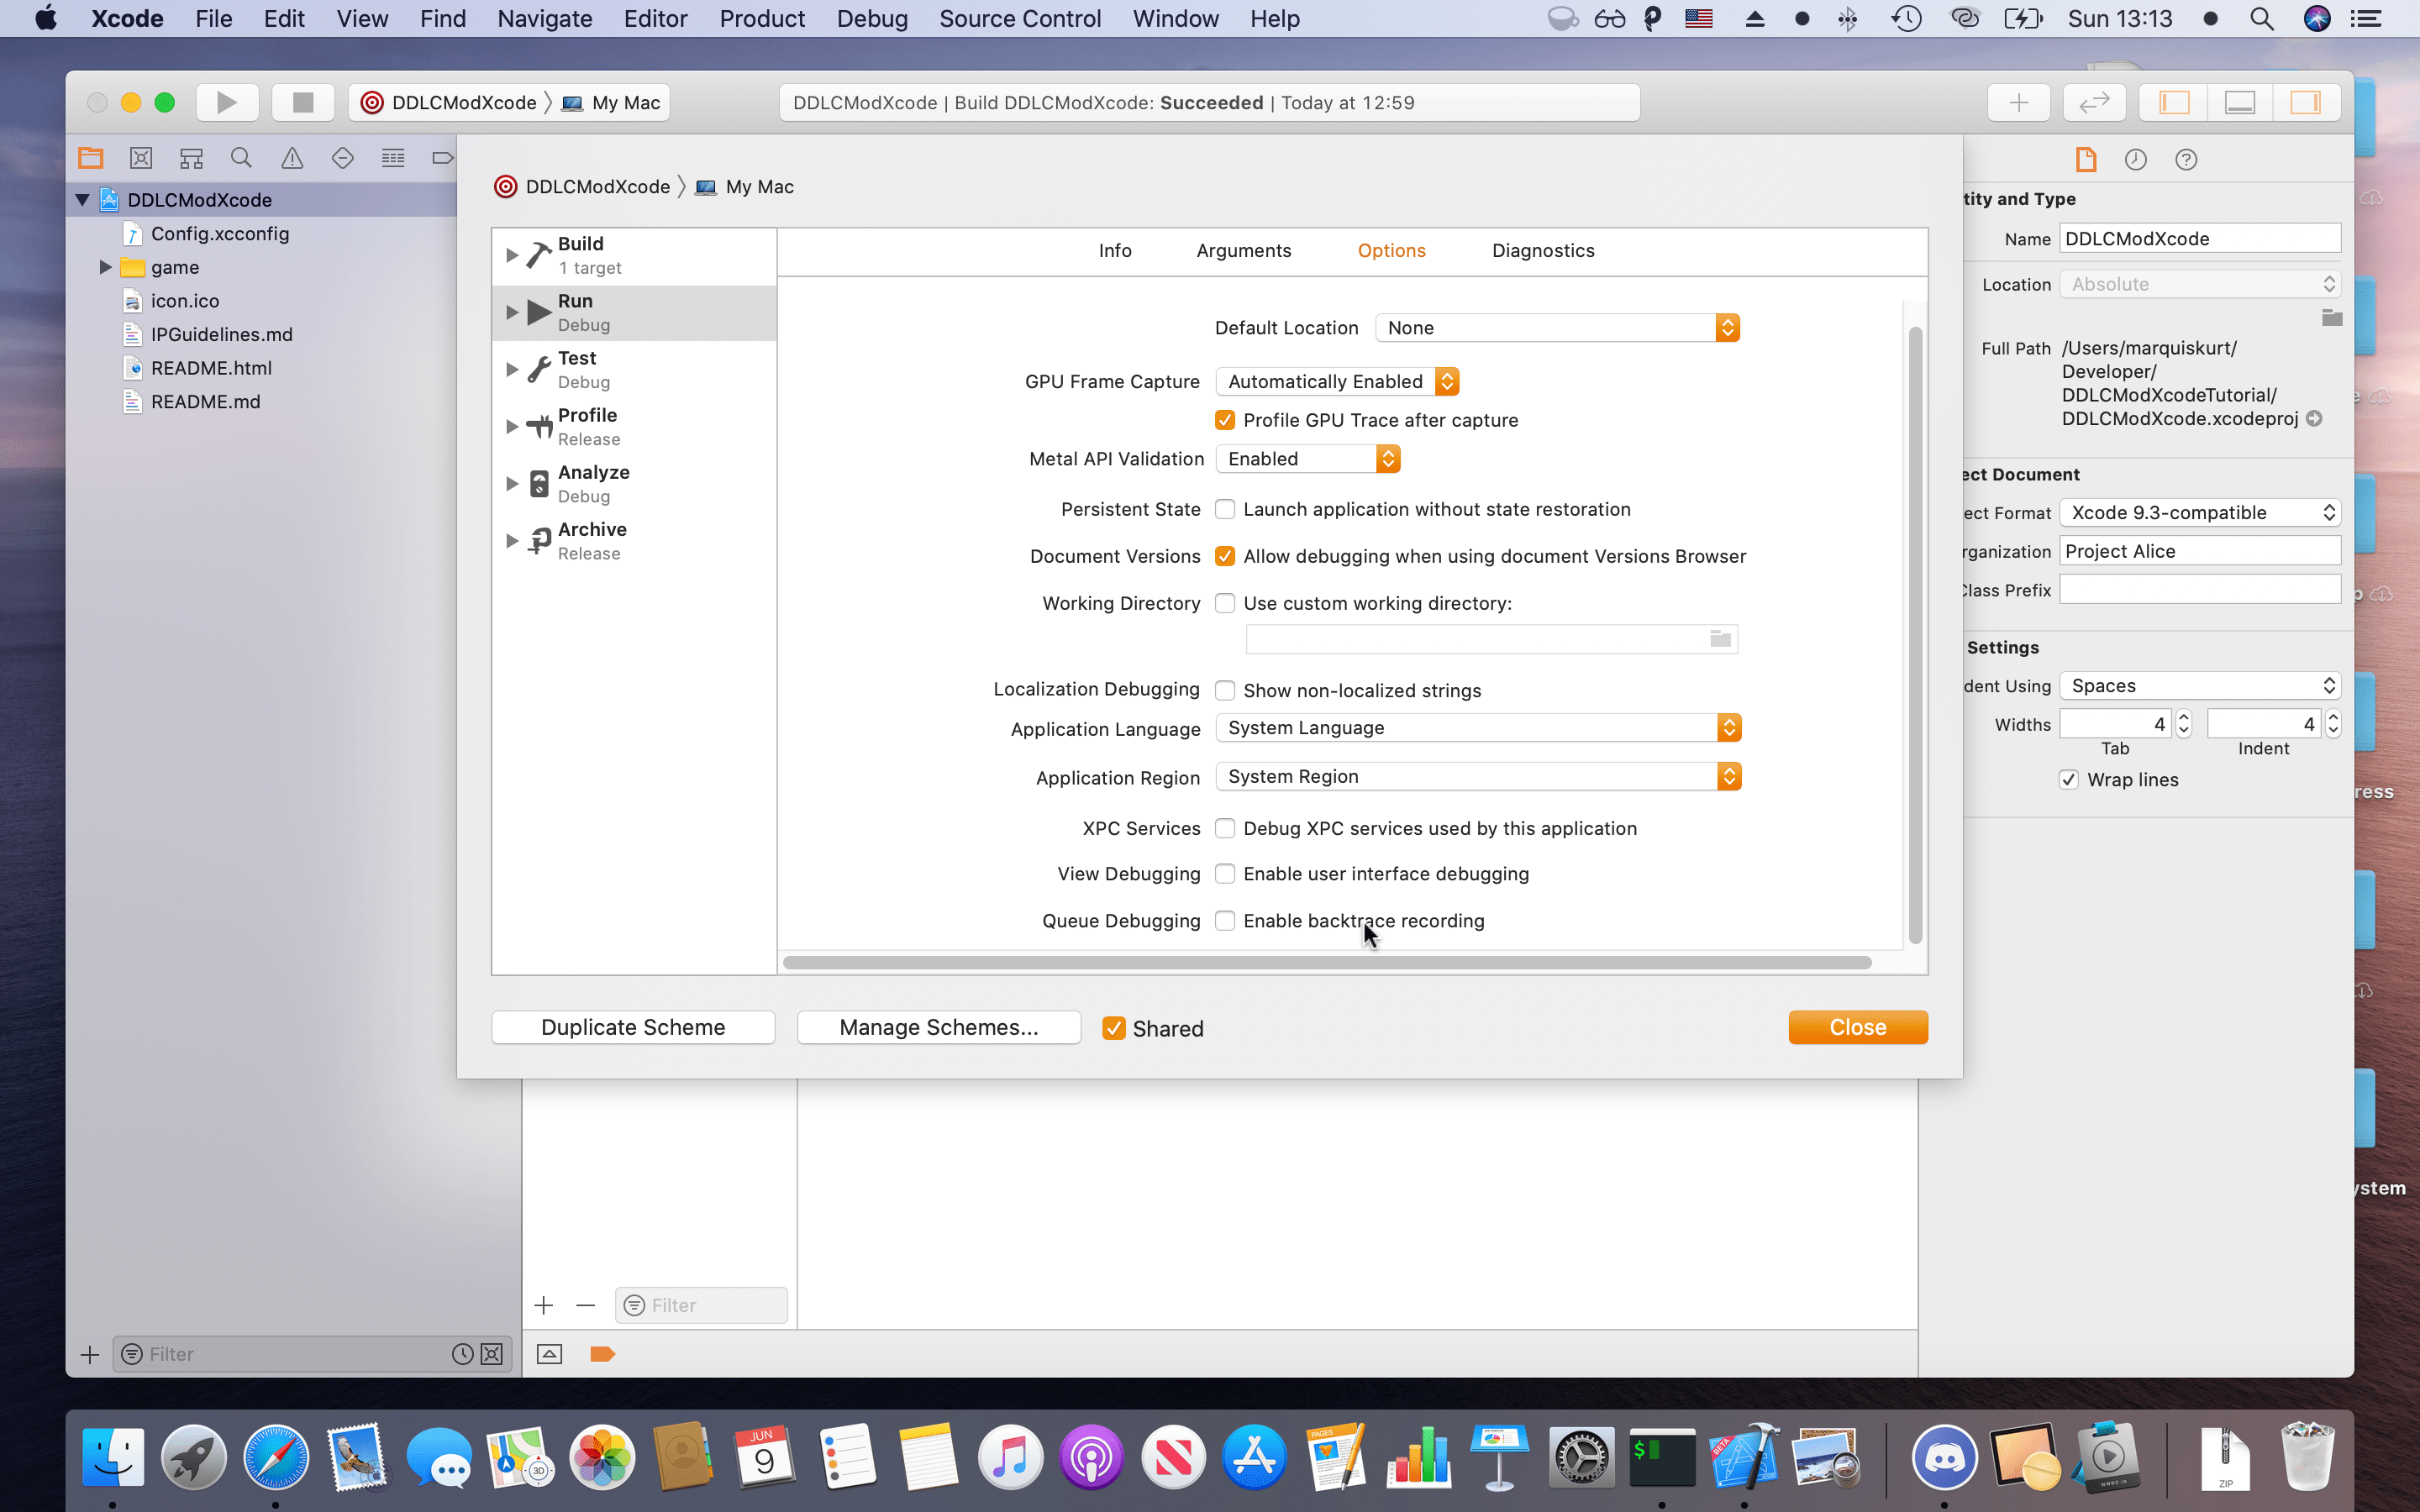Expand the Build action disclosure triangle
The width and height of the screenshot is (2420, 1512).
coord(512,255)
